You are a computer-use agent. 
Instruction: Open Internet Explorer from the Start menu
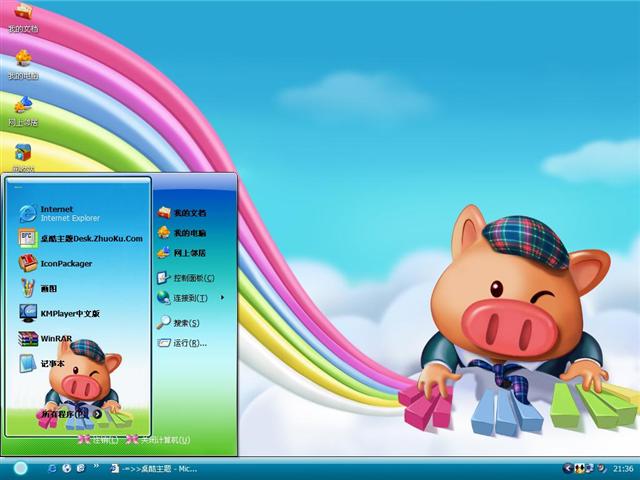tap(59, 213)
